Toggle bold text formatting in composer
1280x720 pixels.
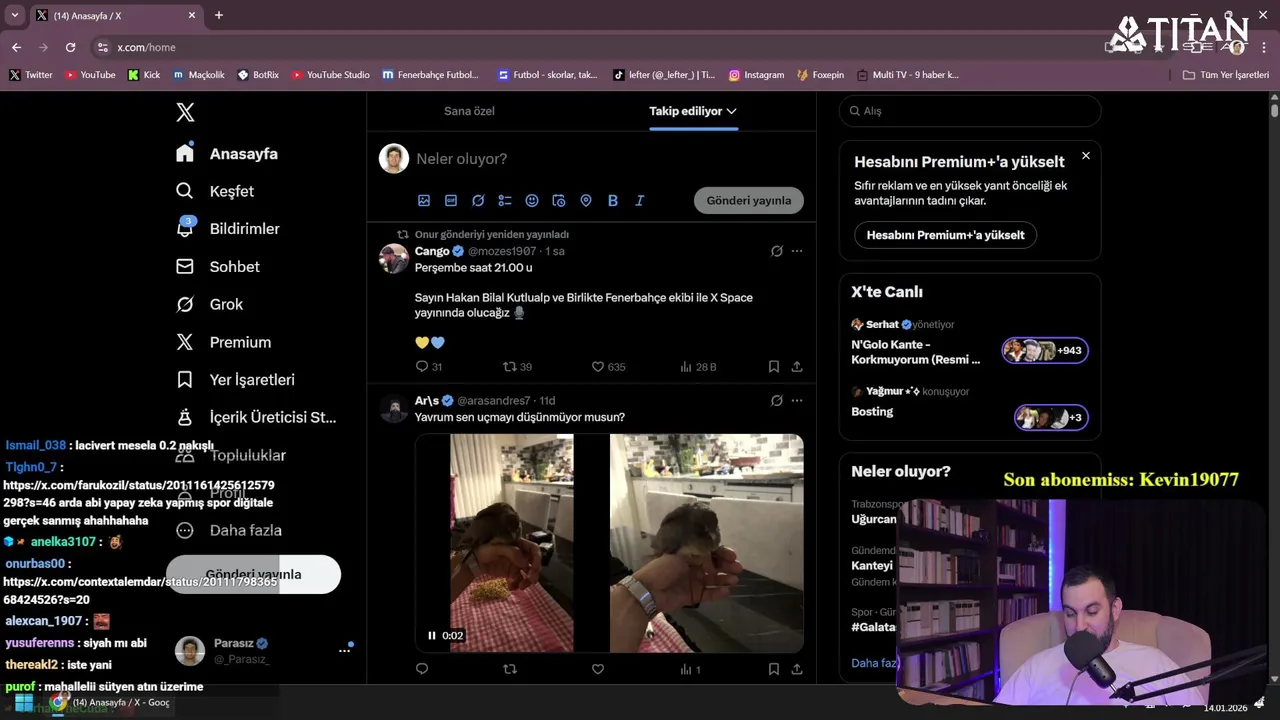point(613,201)
